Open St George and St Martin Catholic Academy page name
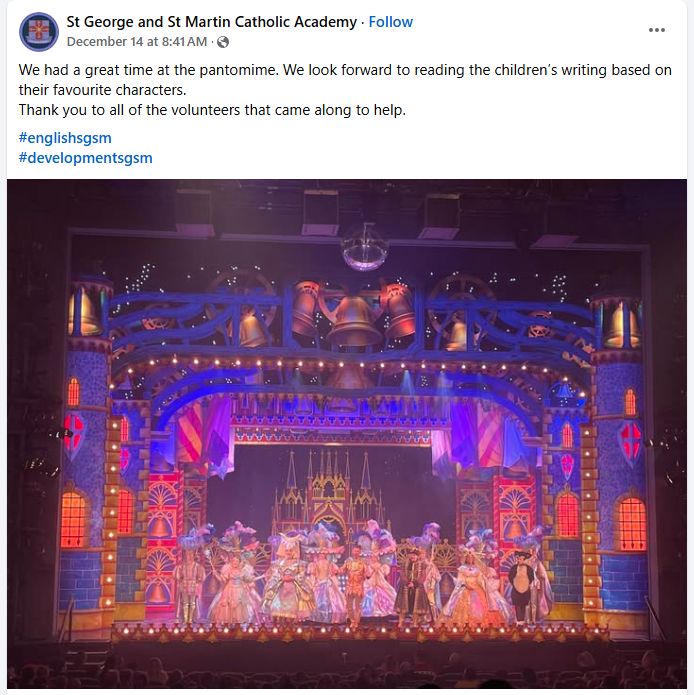Viewport: 694px width, 695px height. pos(211,22)
